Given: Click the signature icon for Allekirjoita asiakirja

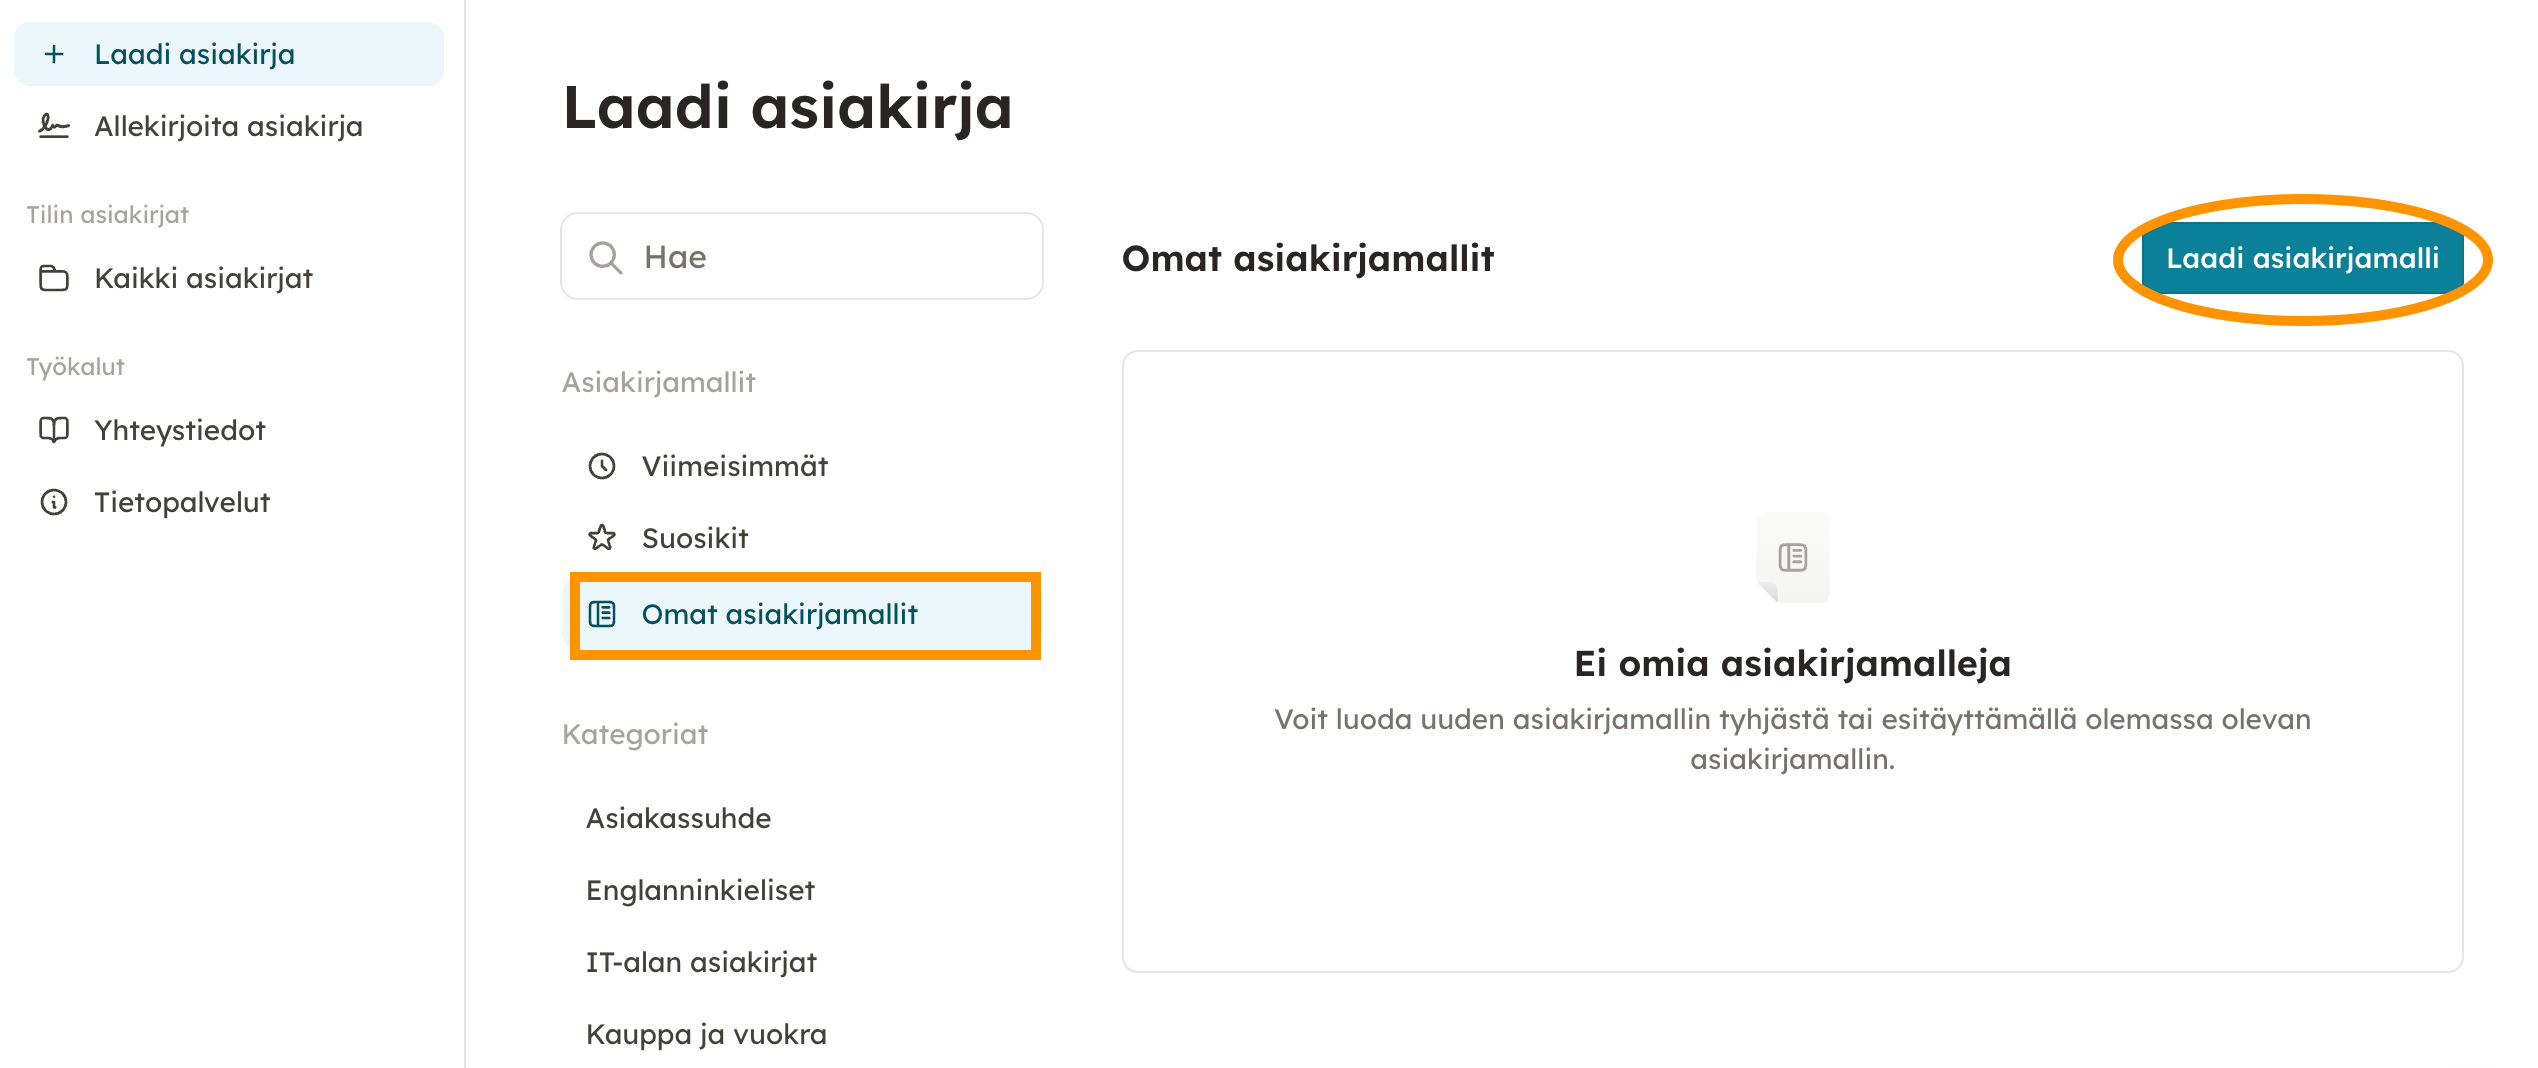Looking at the screenshot, I should tap(54, 126).
